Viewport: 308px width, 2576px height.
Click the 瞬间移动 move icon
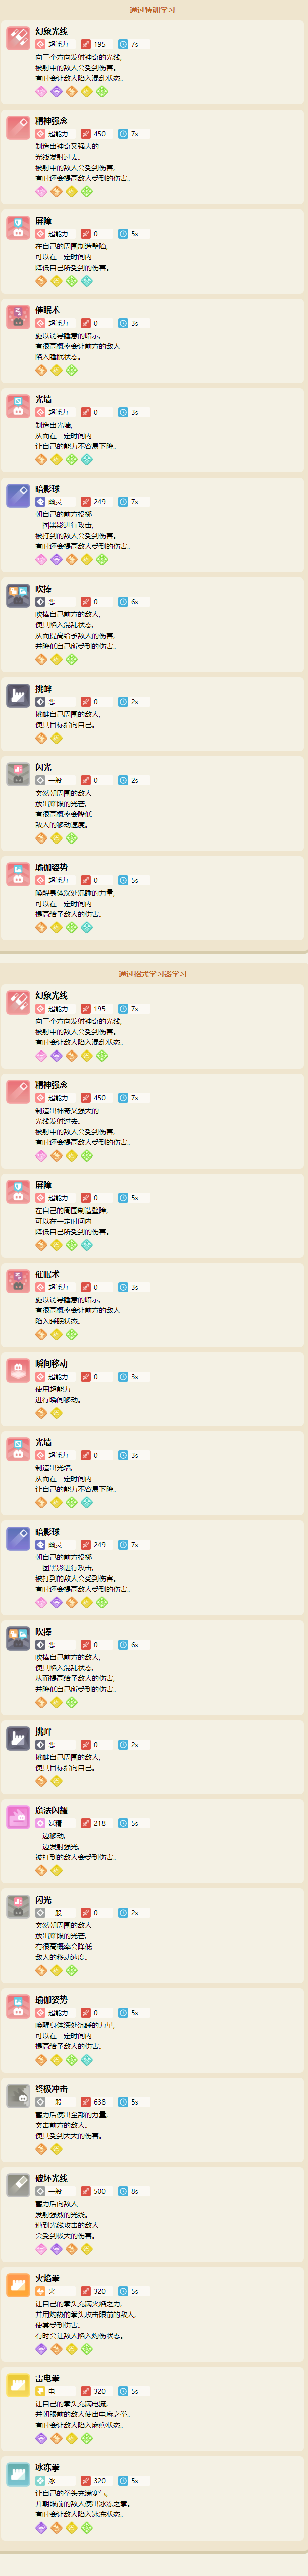coord(18,1371)
